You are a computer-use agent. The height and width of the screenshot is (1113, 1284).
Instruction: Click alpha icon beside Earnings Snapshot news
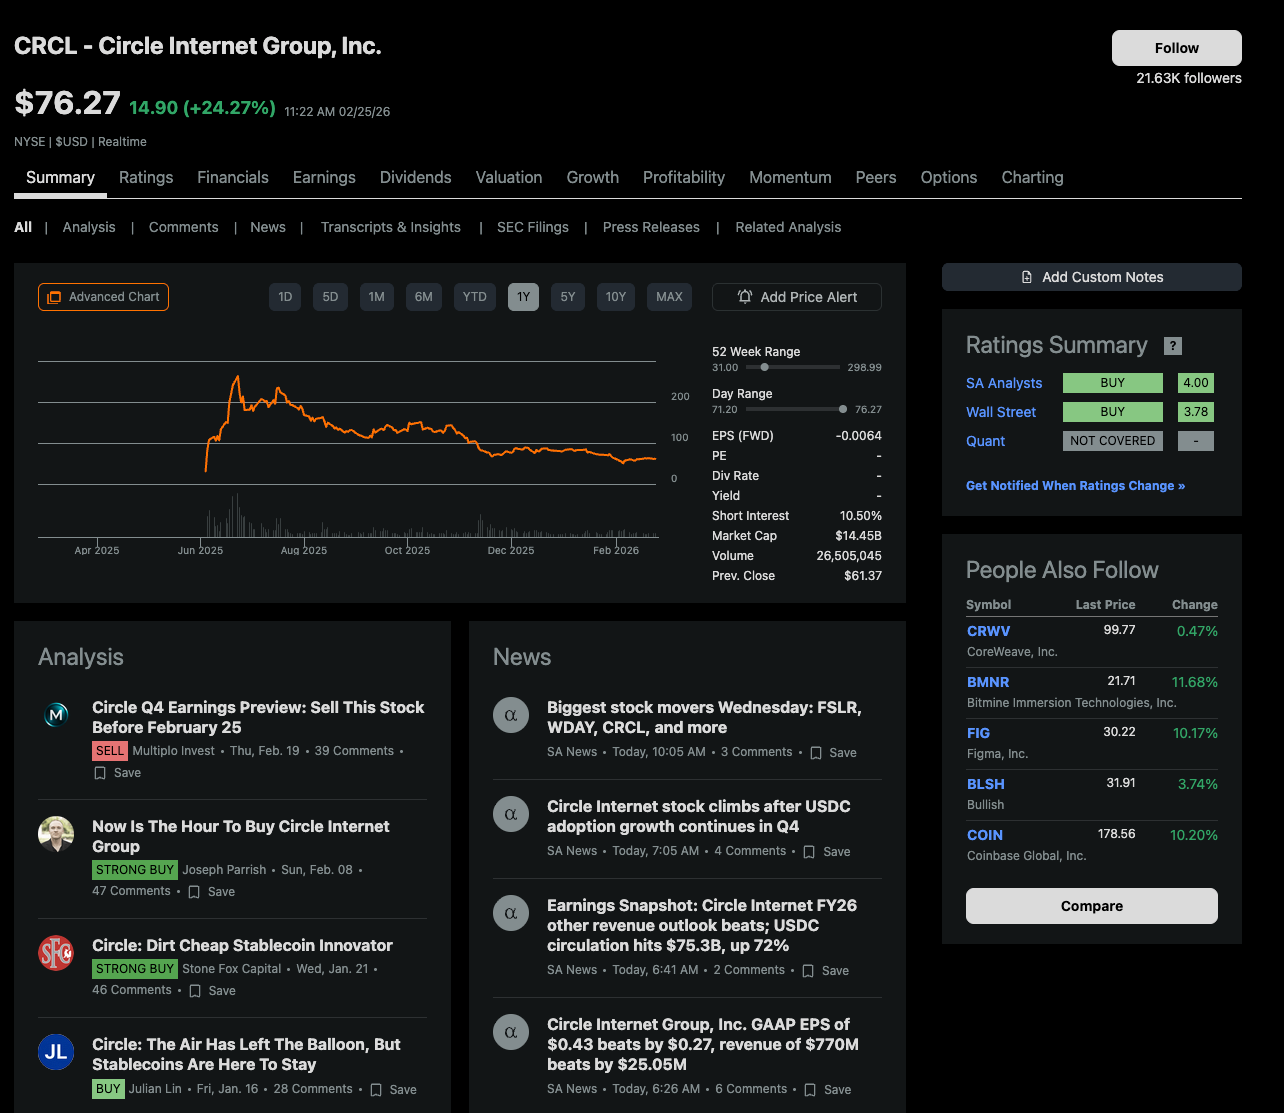(x=511, y=913)
